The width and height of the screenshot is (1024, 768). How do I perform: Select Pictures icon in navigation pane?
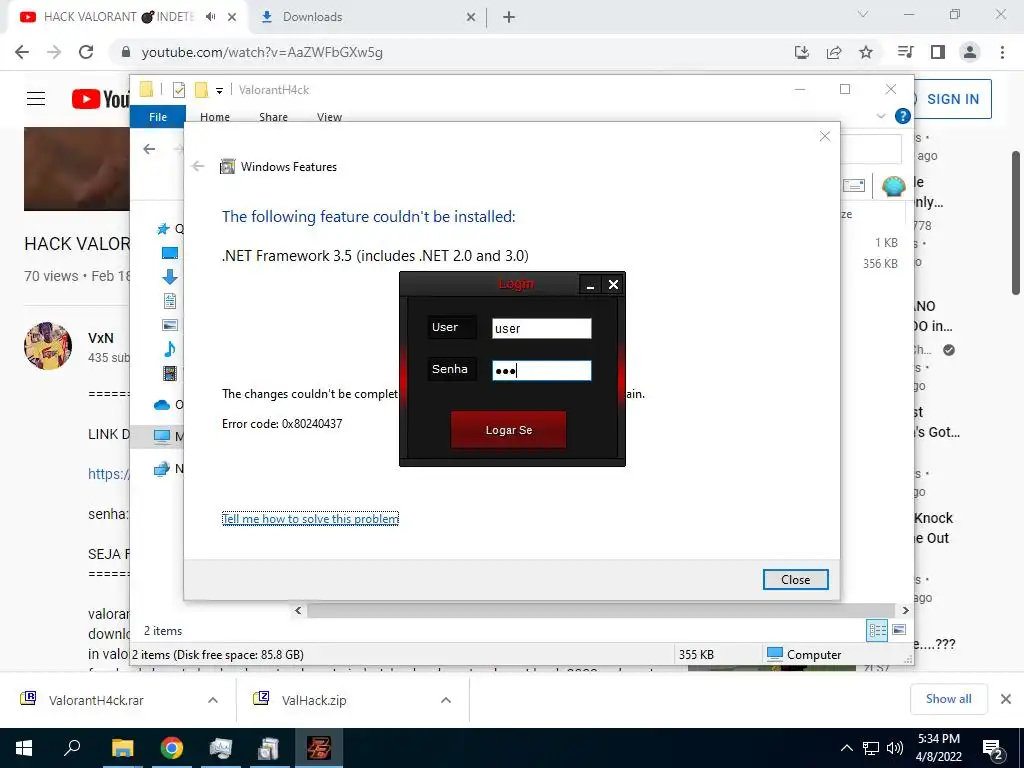(170, 325)
